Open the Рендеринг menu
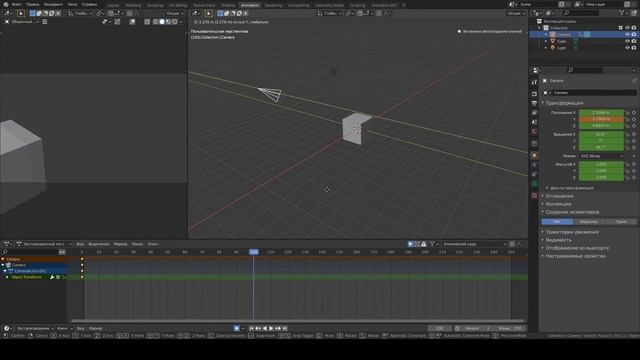Image resolution: width=640 pixels, height=360 pixels. click(53, 4)
